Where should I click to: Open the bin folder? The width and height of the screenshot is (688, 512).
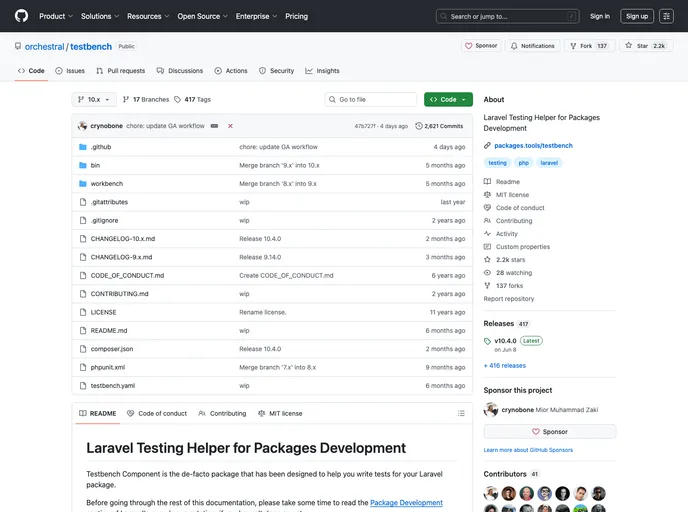pyautogui.click(x=95, y=165)
